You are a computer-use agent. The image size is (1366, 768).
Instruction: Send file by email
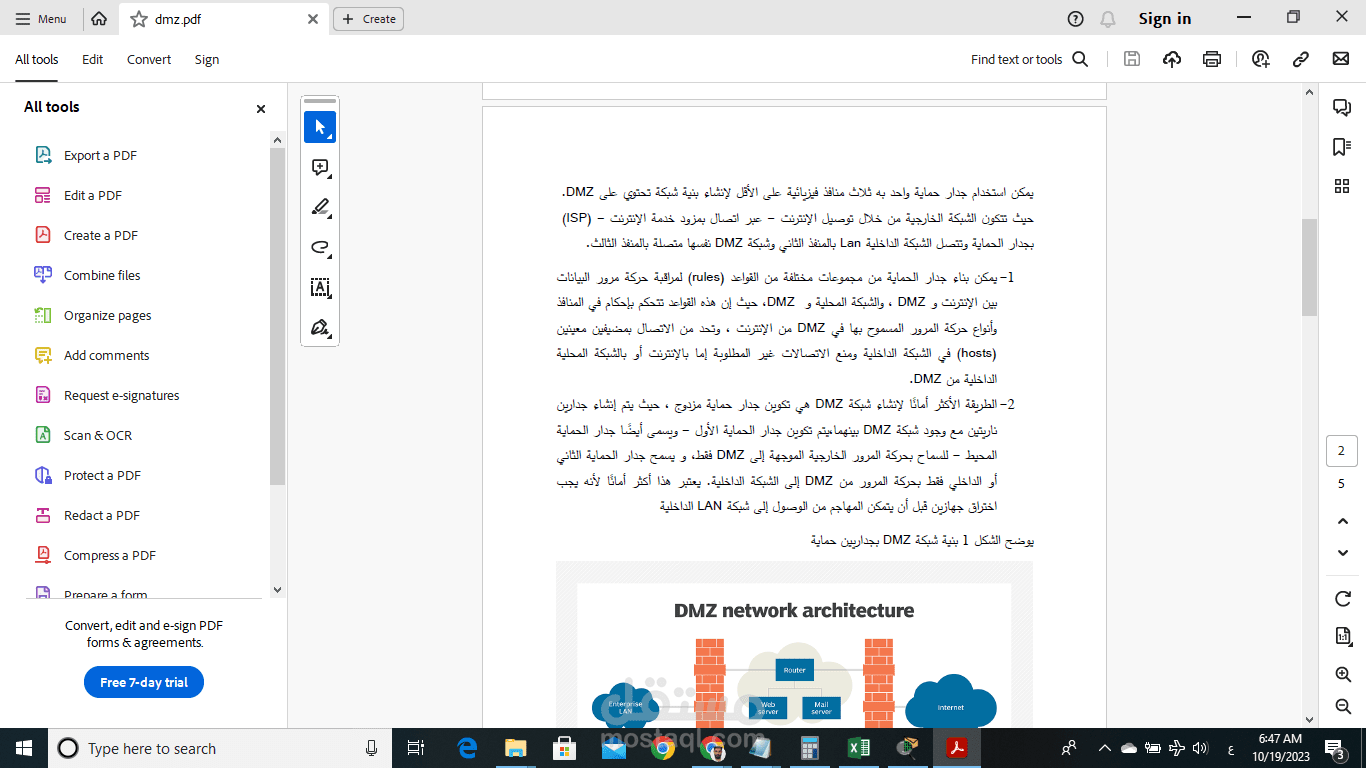tap(1341, 59)
